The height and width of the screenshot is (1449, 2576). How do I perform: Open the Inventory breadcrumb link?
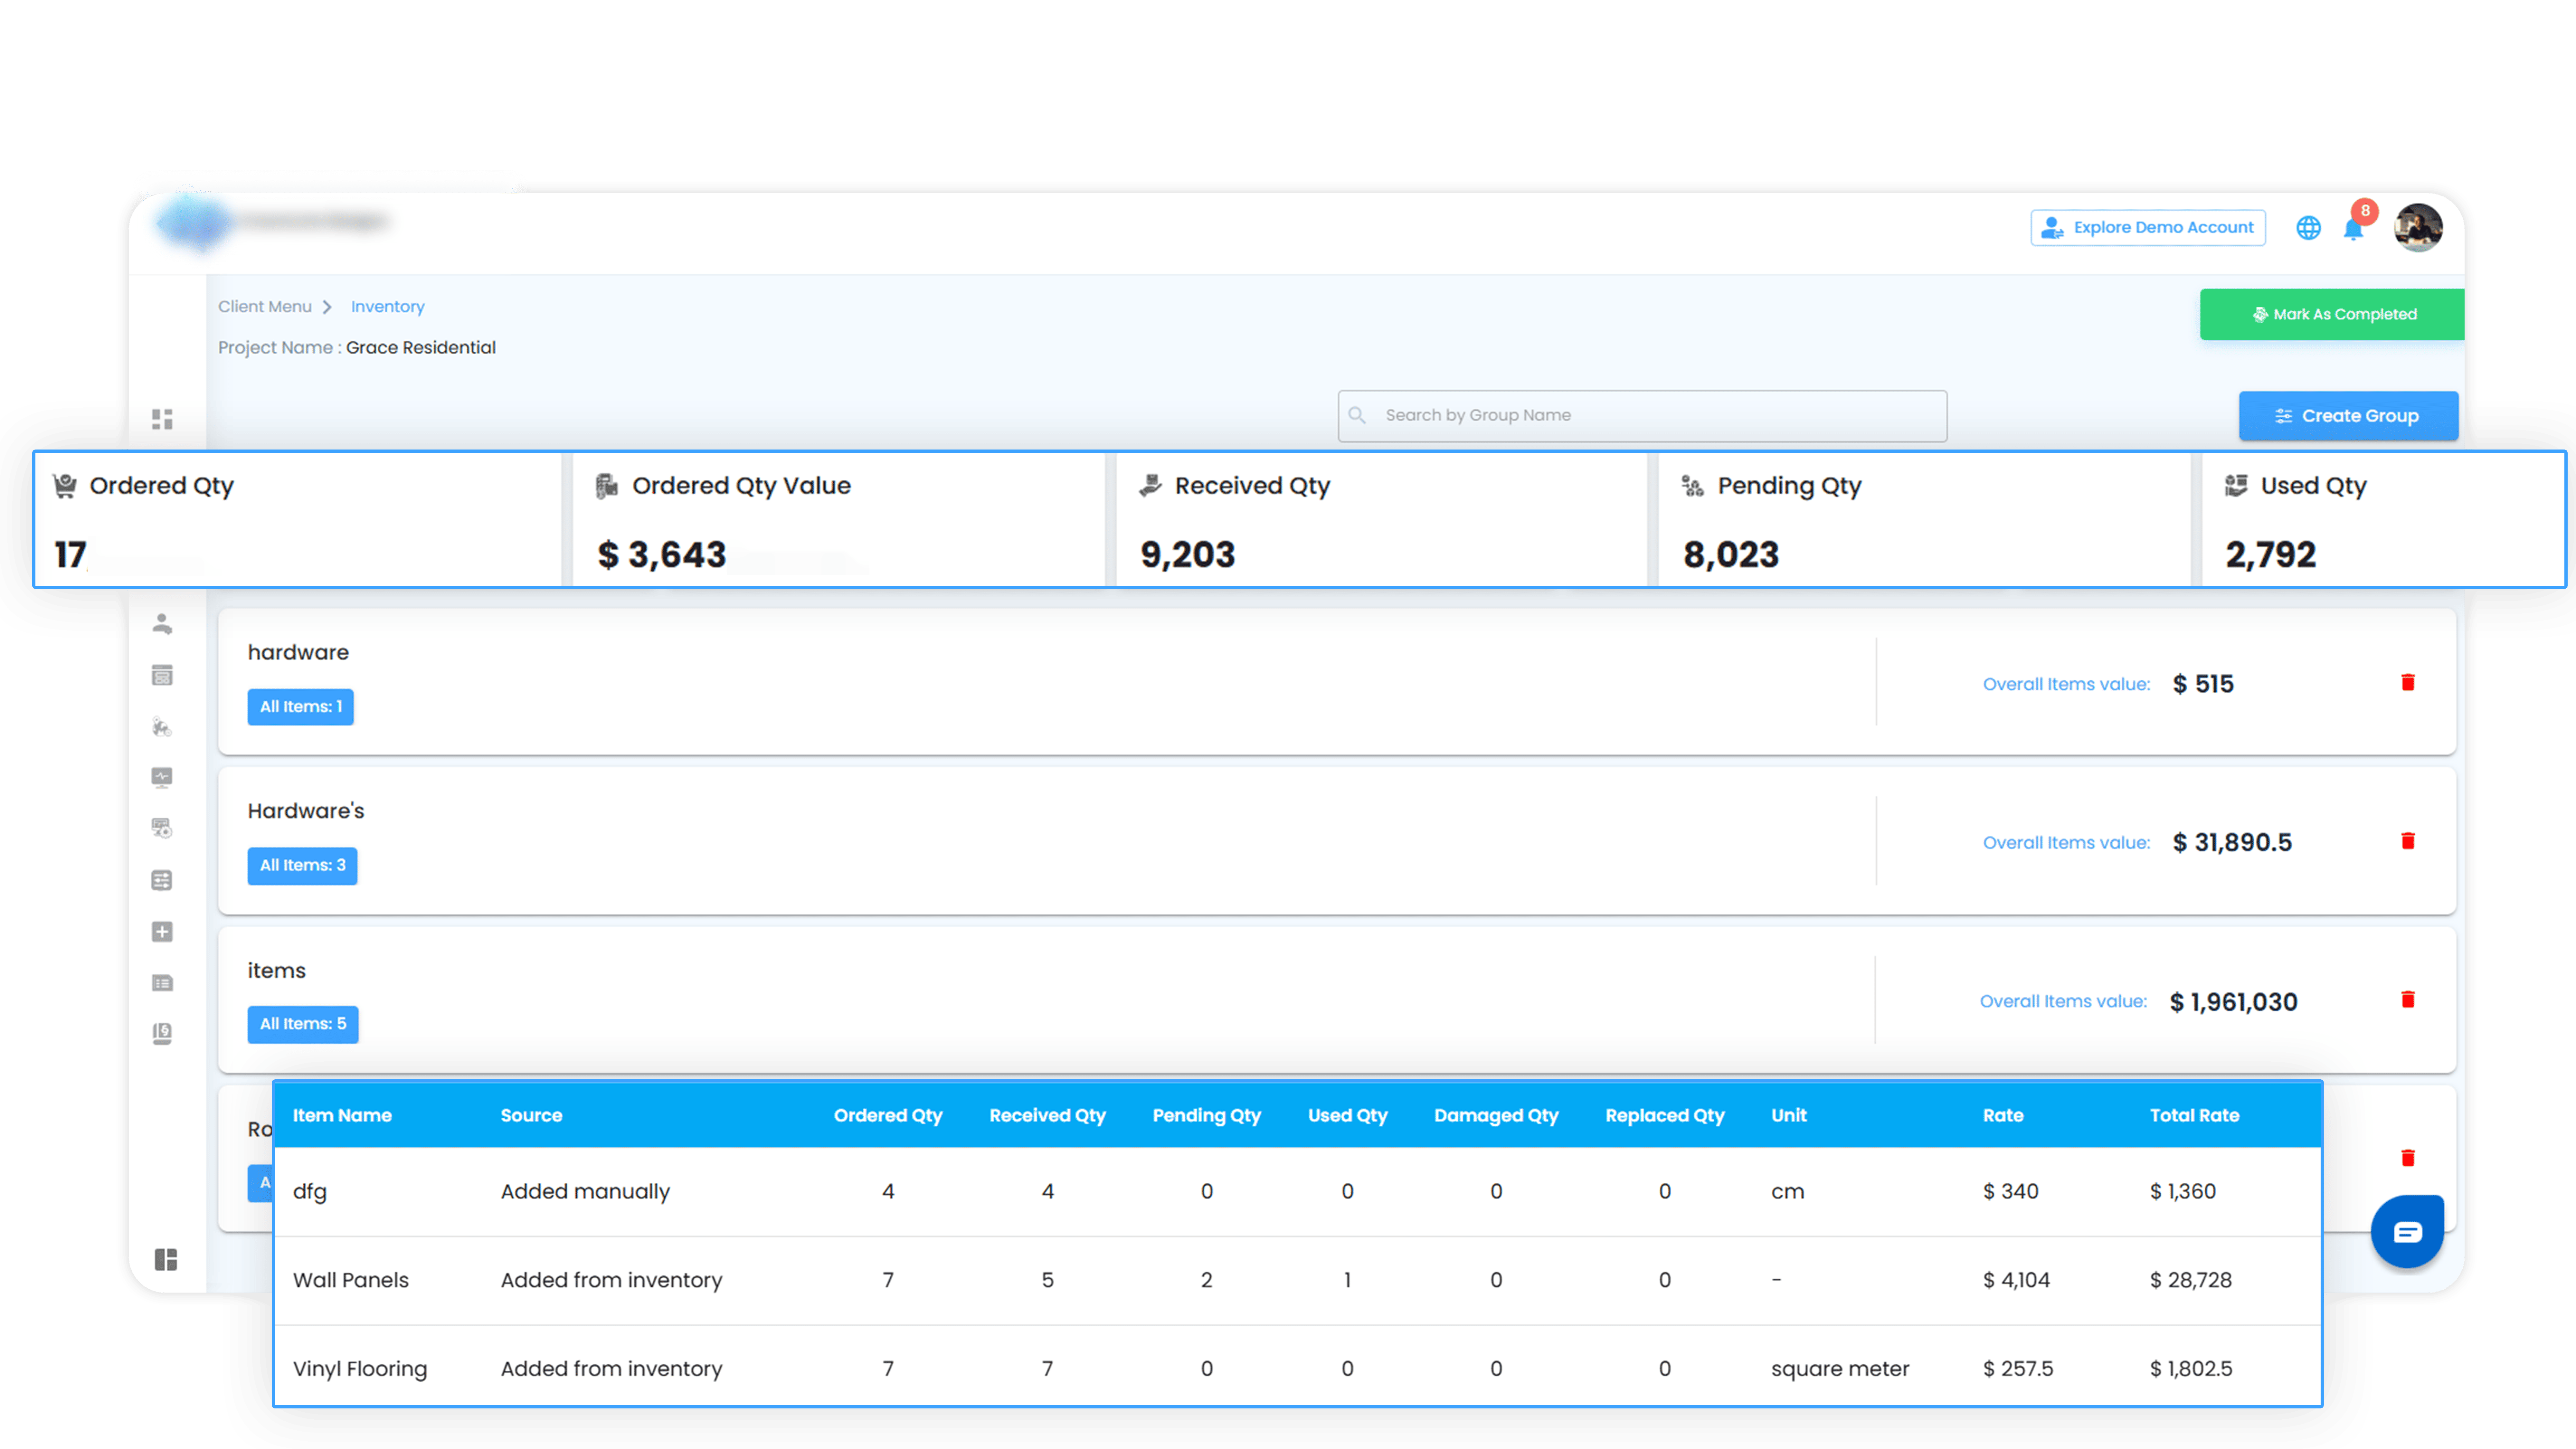tap(387, 306)
